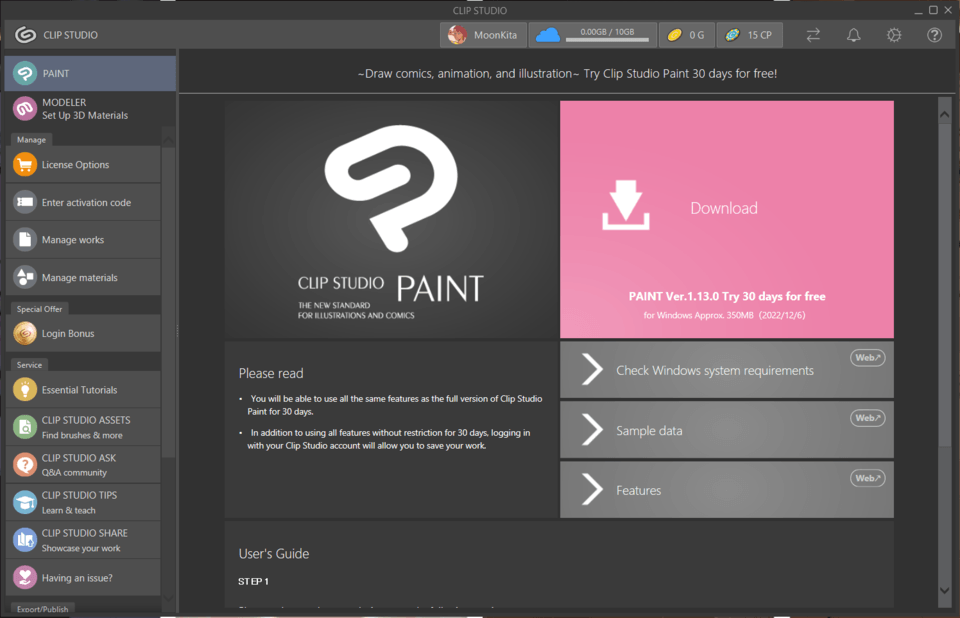This screenshot has width=960, height=618.
Task: Click the Essential Tutorials lightbulb icon
Action: click(25, 390)
